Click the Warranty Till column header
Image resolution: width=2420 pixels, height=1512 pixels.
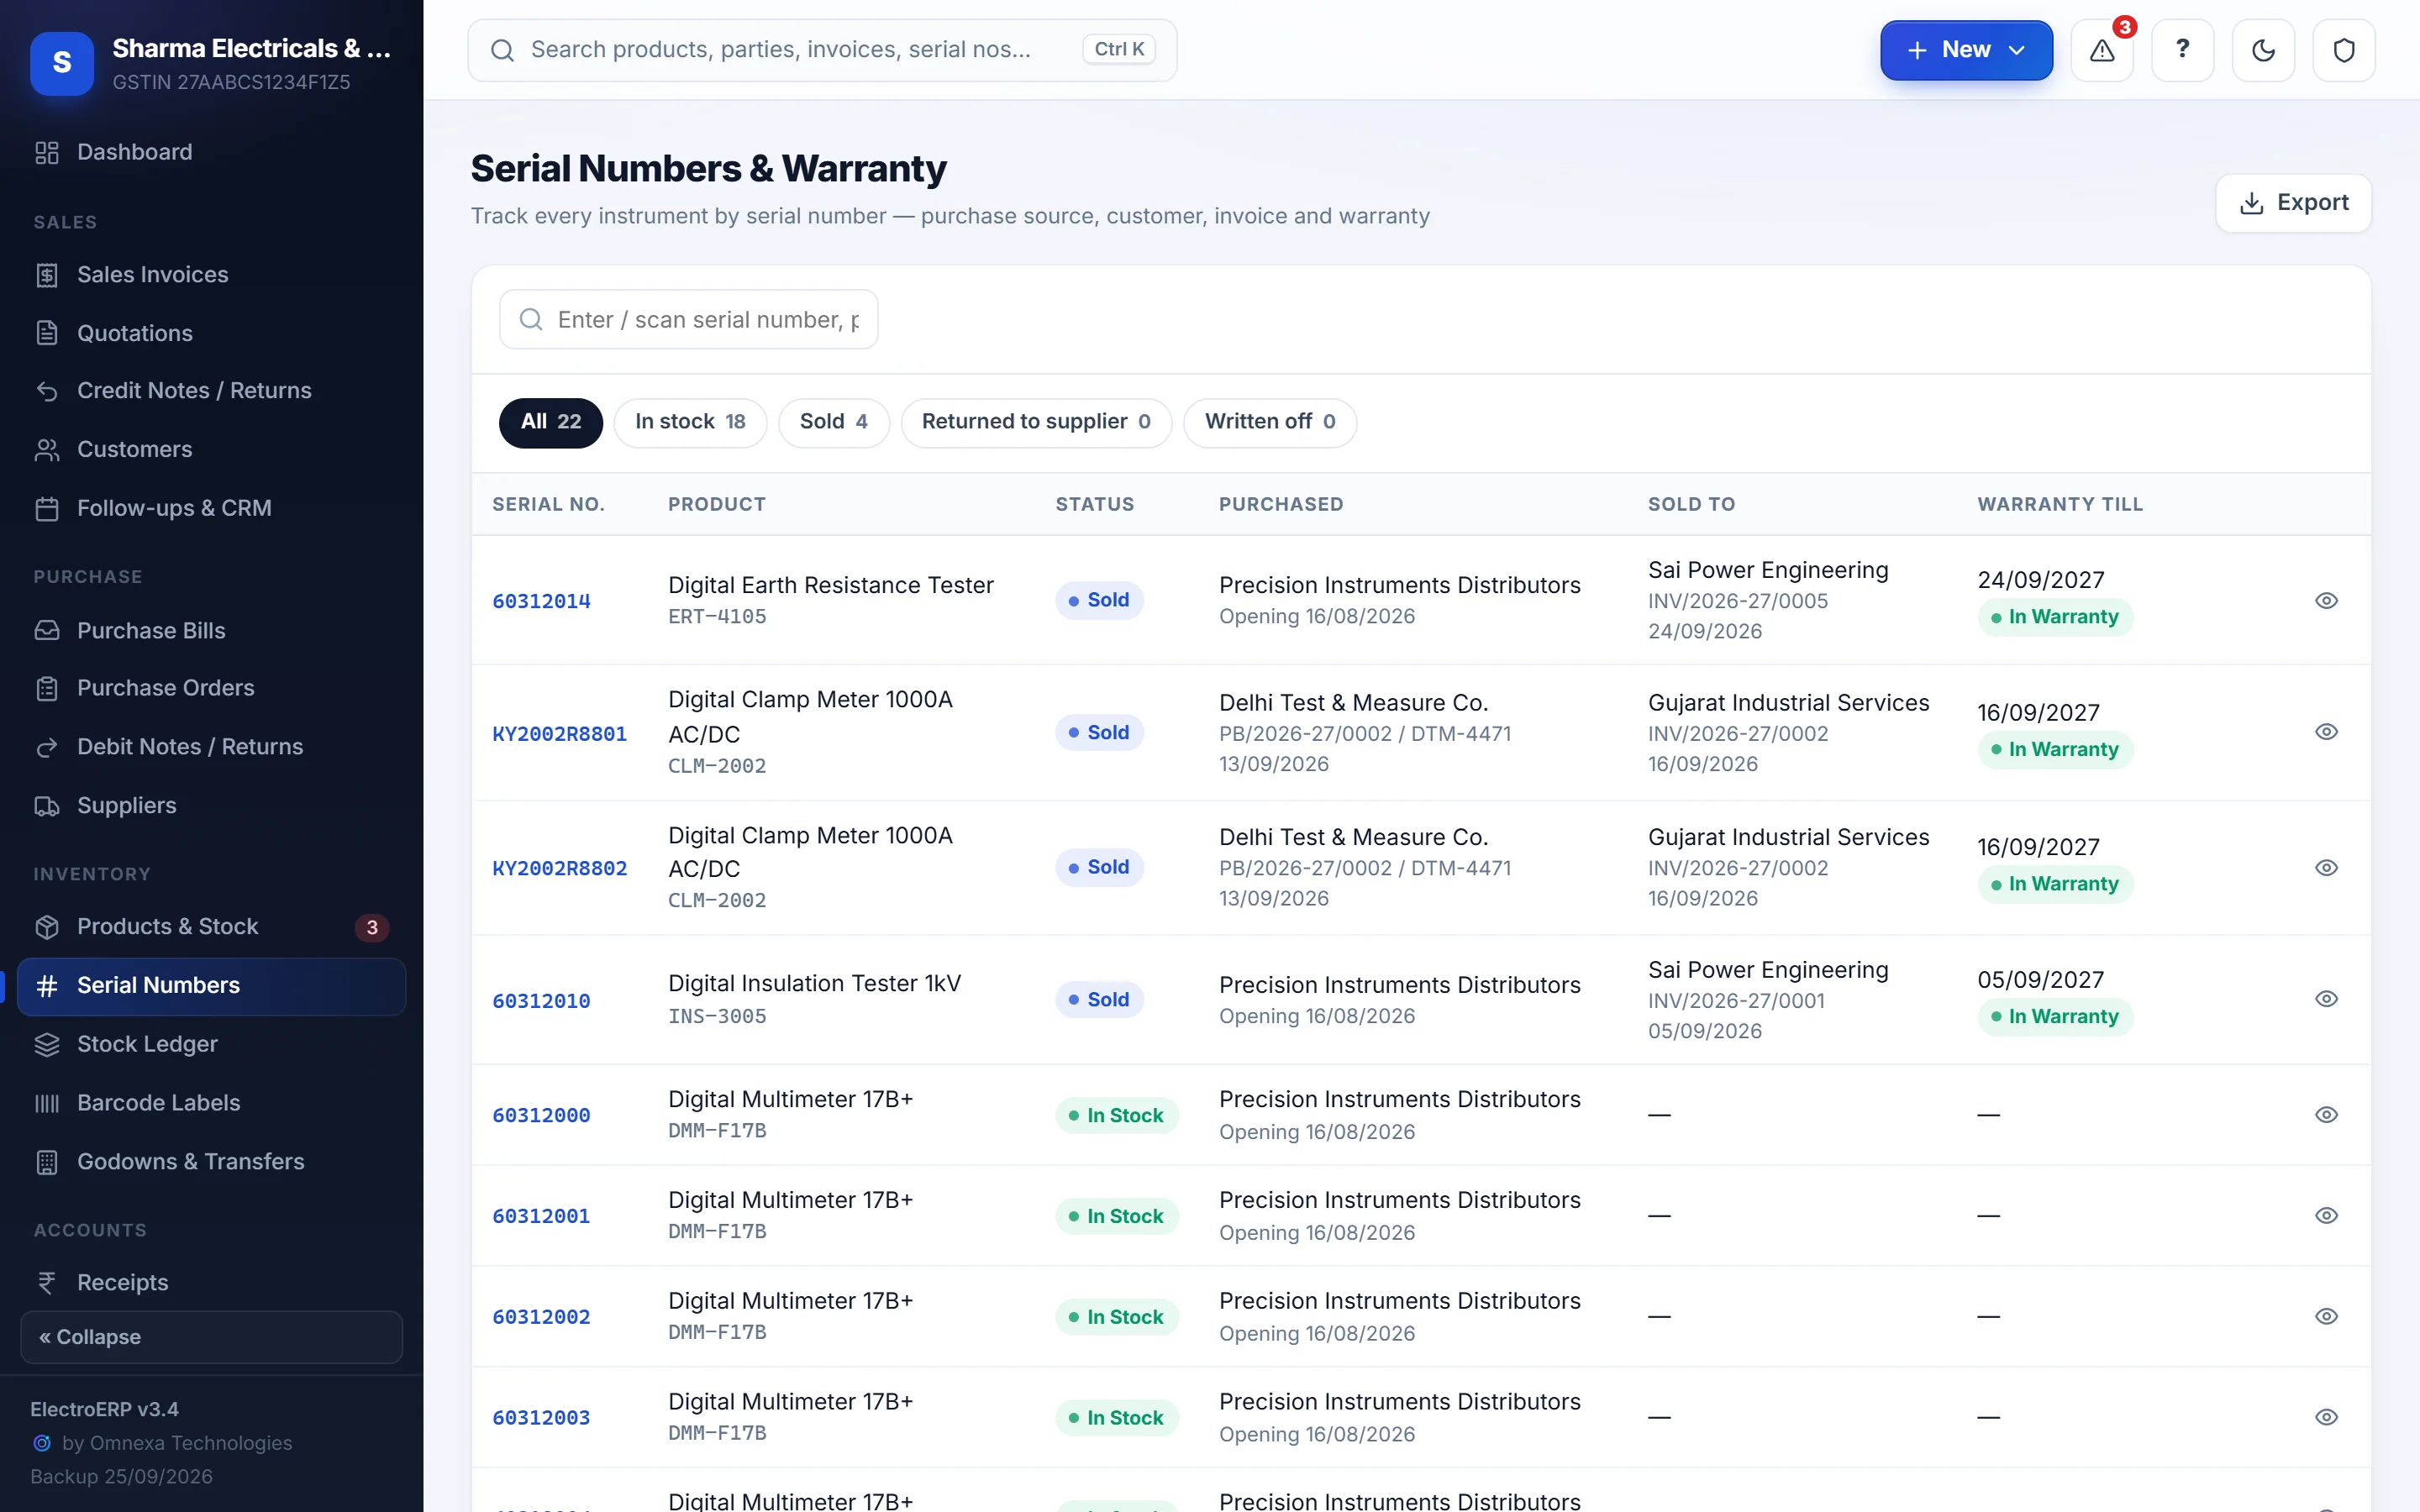(x=2060, y=504)
